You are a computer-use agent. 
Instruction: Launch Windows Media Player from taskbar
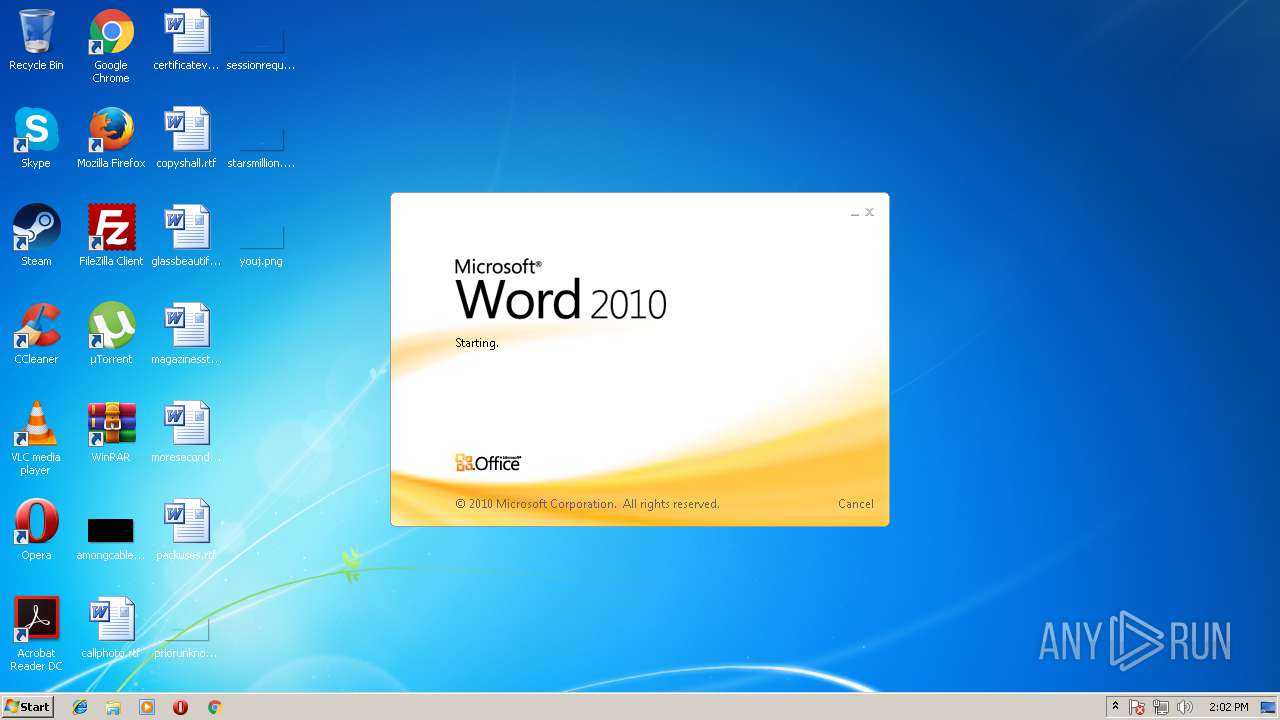coord(147,707)
